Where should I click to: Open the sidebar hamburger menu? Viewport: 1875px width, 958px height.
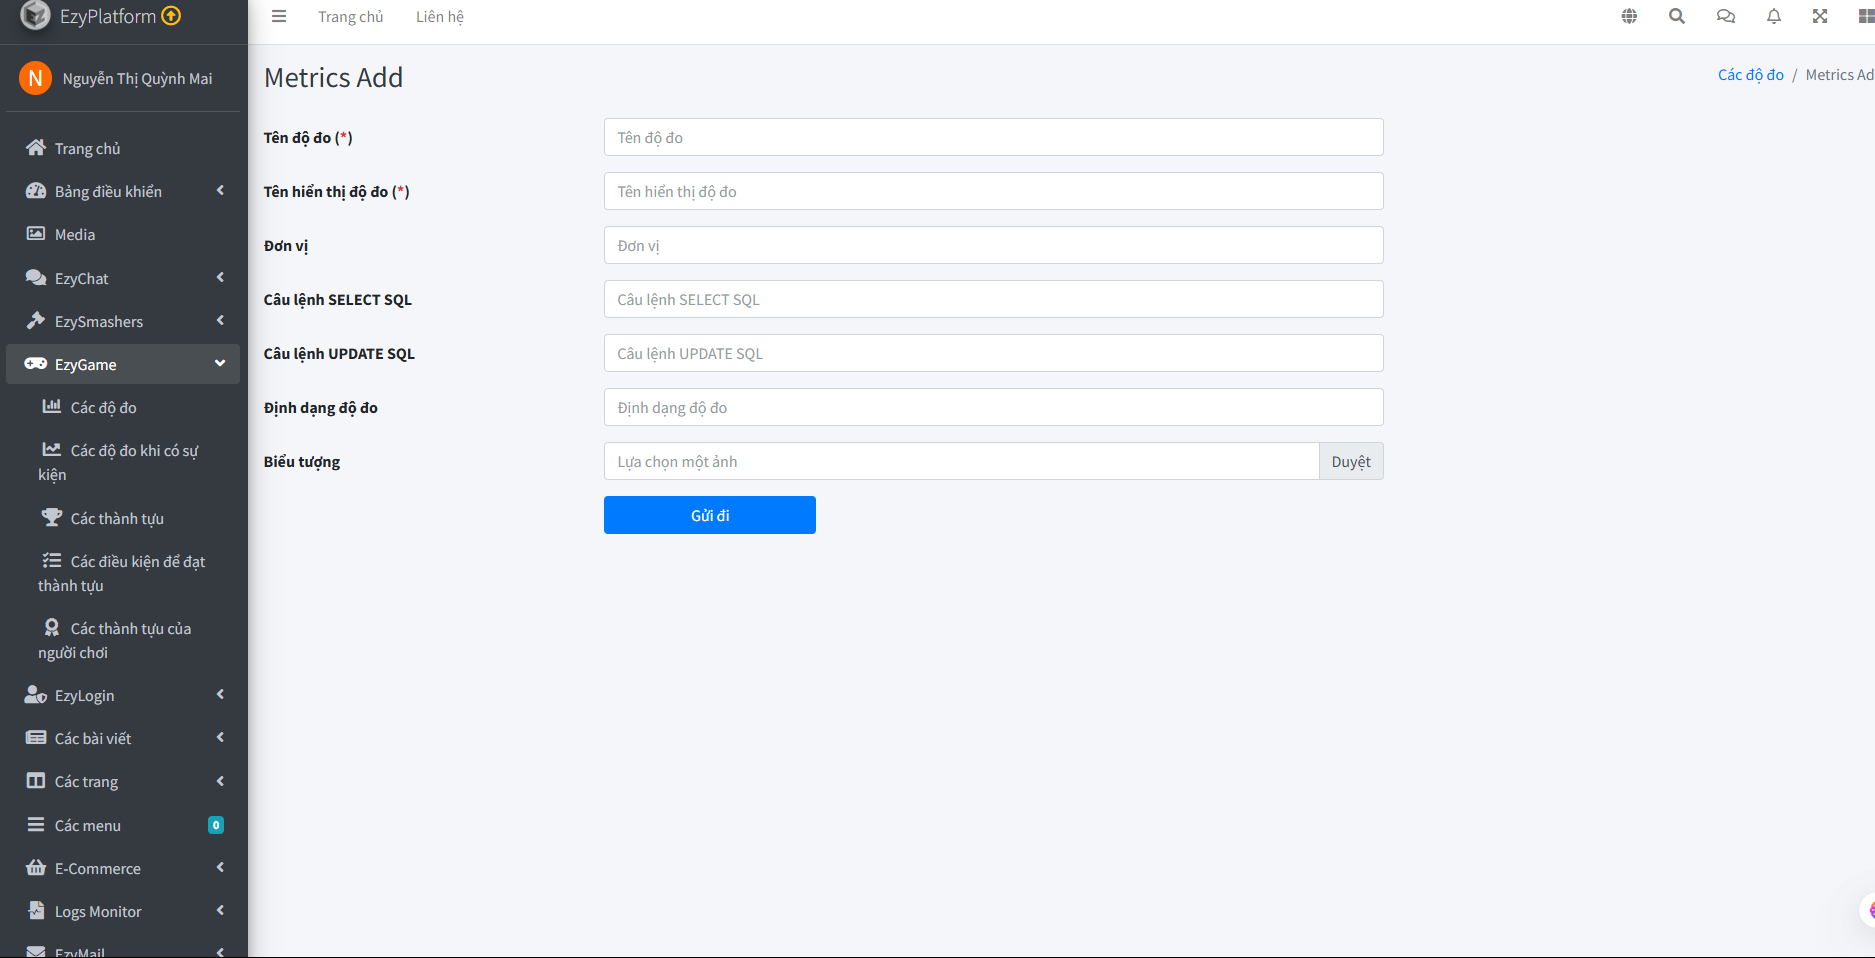click(278, 16)
